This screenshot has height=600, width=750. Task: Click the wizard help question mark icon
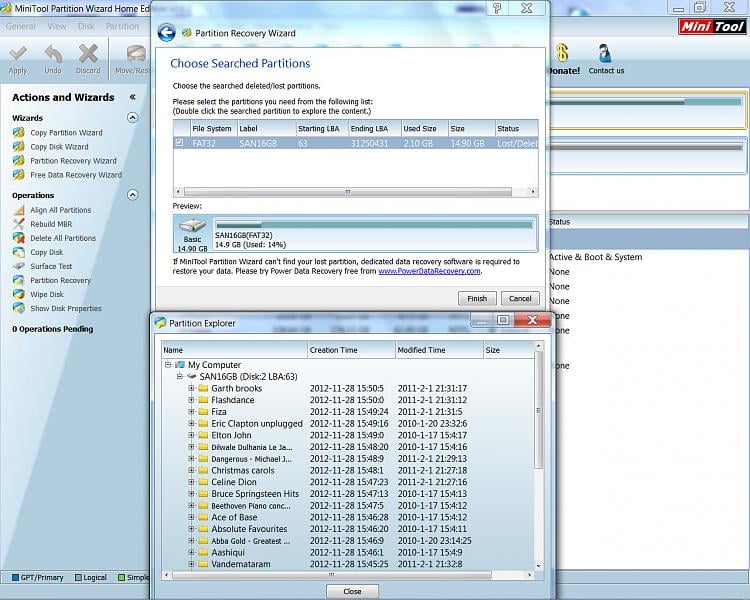point(497,8)
